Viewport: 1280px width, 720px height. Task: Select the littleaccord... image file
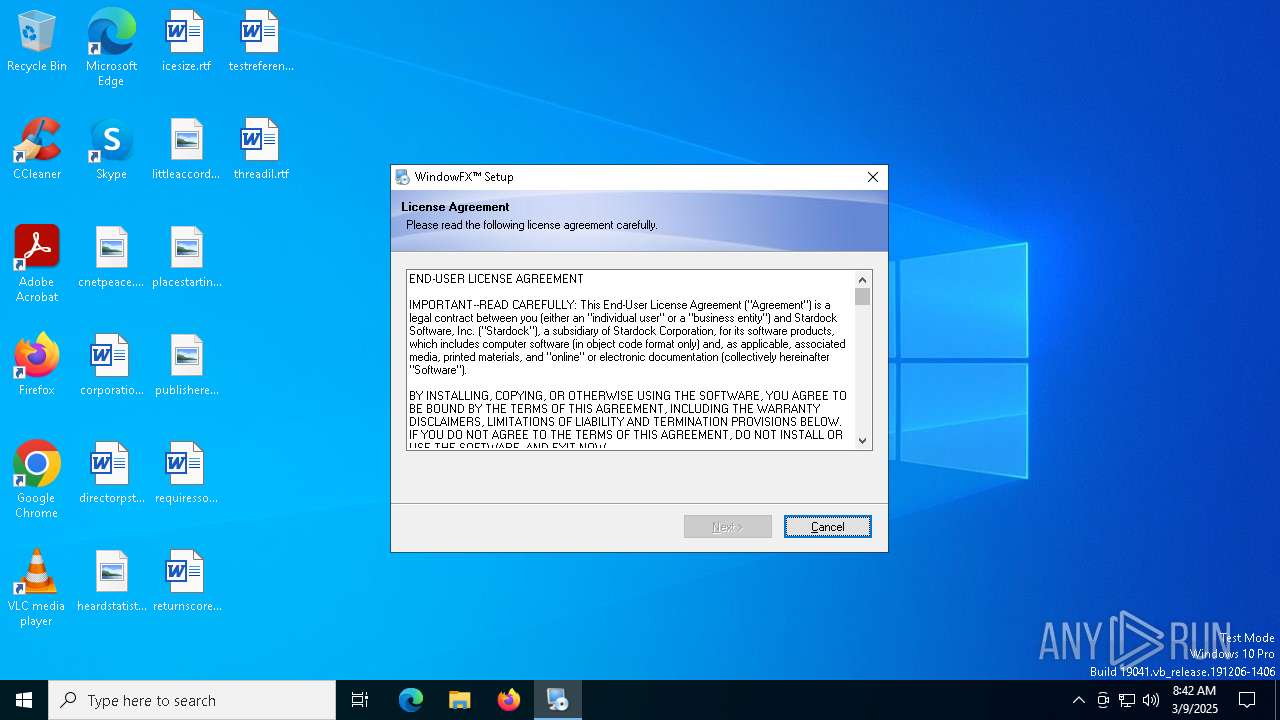pos(186,150)
